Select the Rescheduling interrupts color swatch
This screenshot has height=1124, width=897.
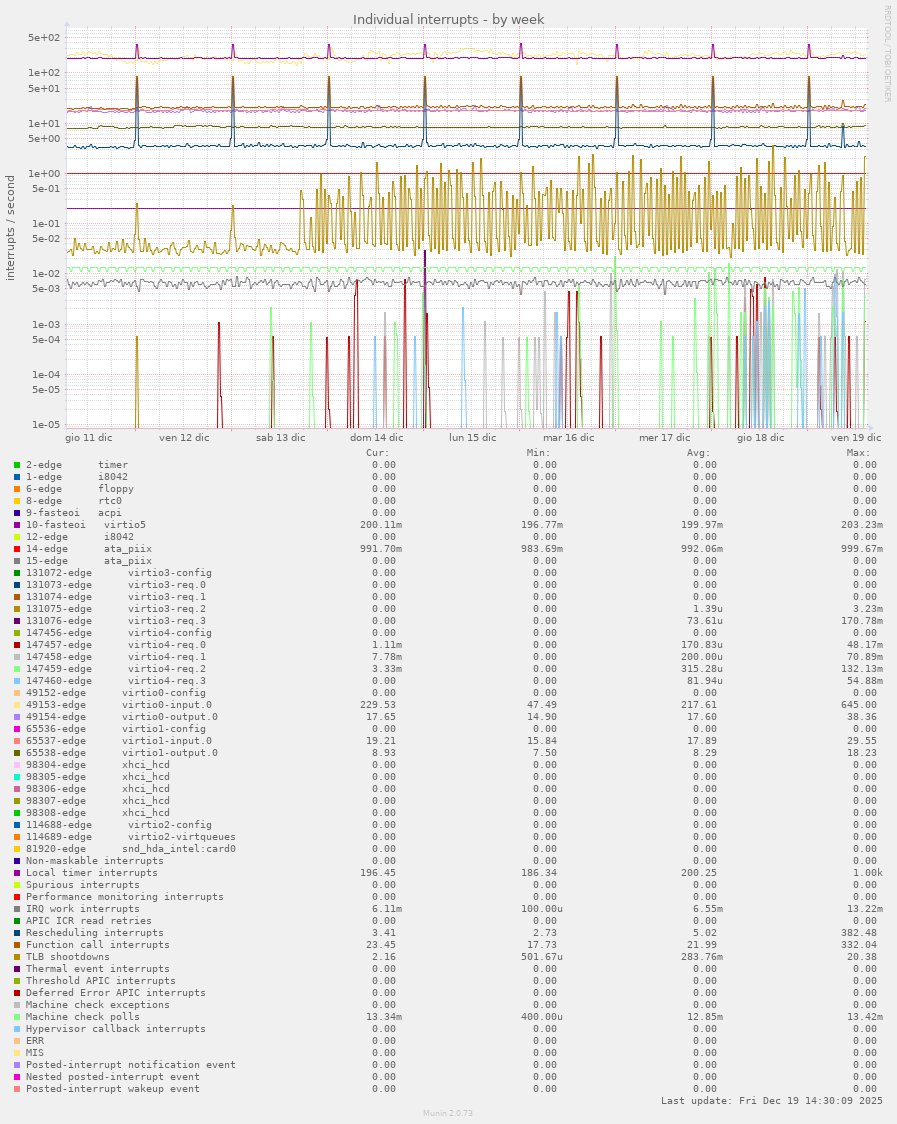point(17,933)
